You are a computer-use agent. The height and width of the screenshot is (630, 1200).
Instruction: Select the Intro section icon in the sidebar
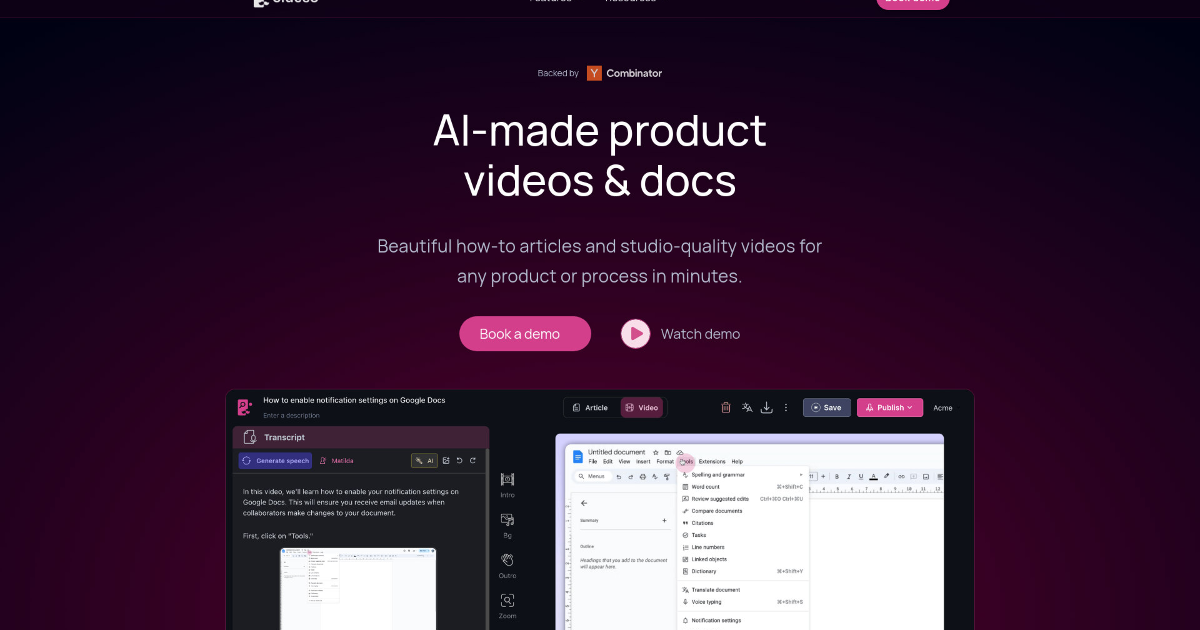507,482
